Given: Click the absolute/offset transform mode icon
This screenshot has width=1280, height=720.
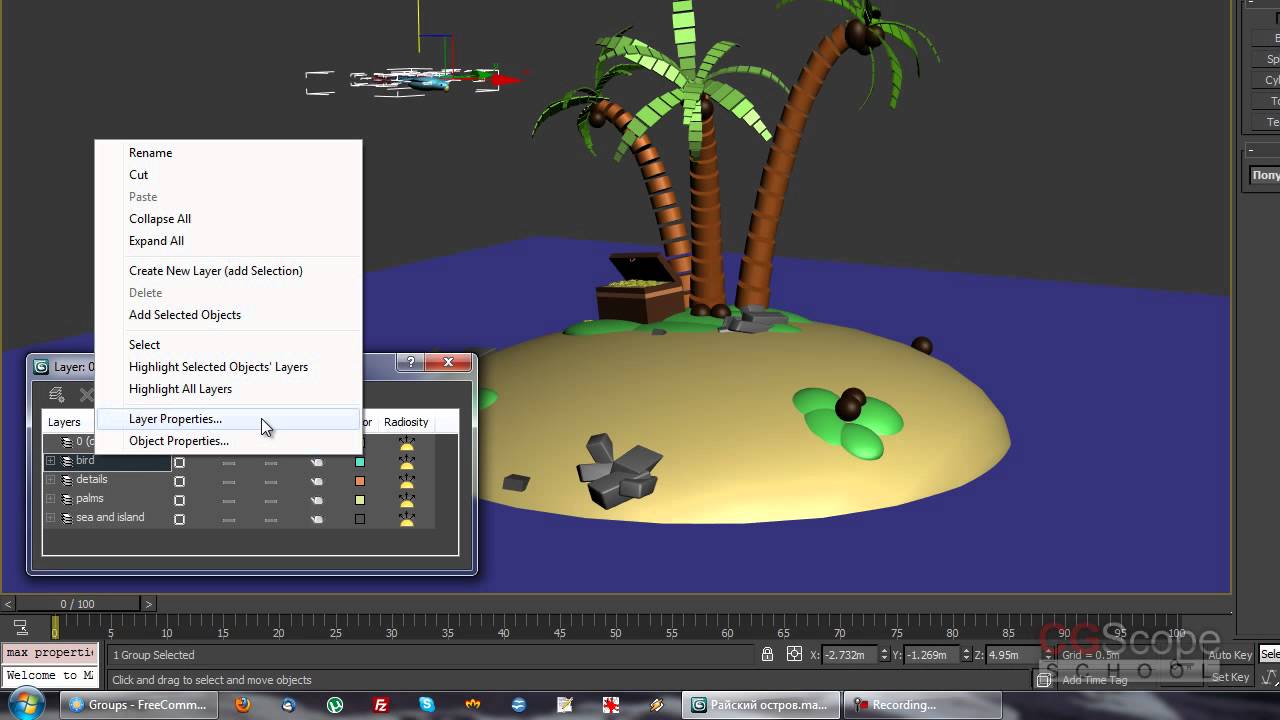Looking at the screenshot, I should 794,654.
